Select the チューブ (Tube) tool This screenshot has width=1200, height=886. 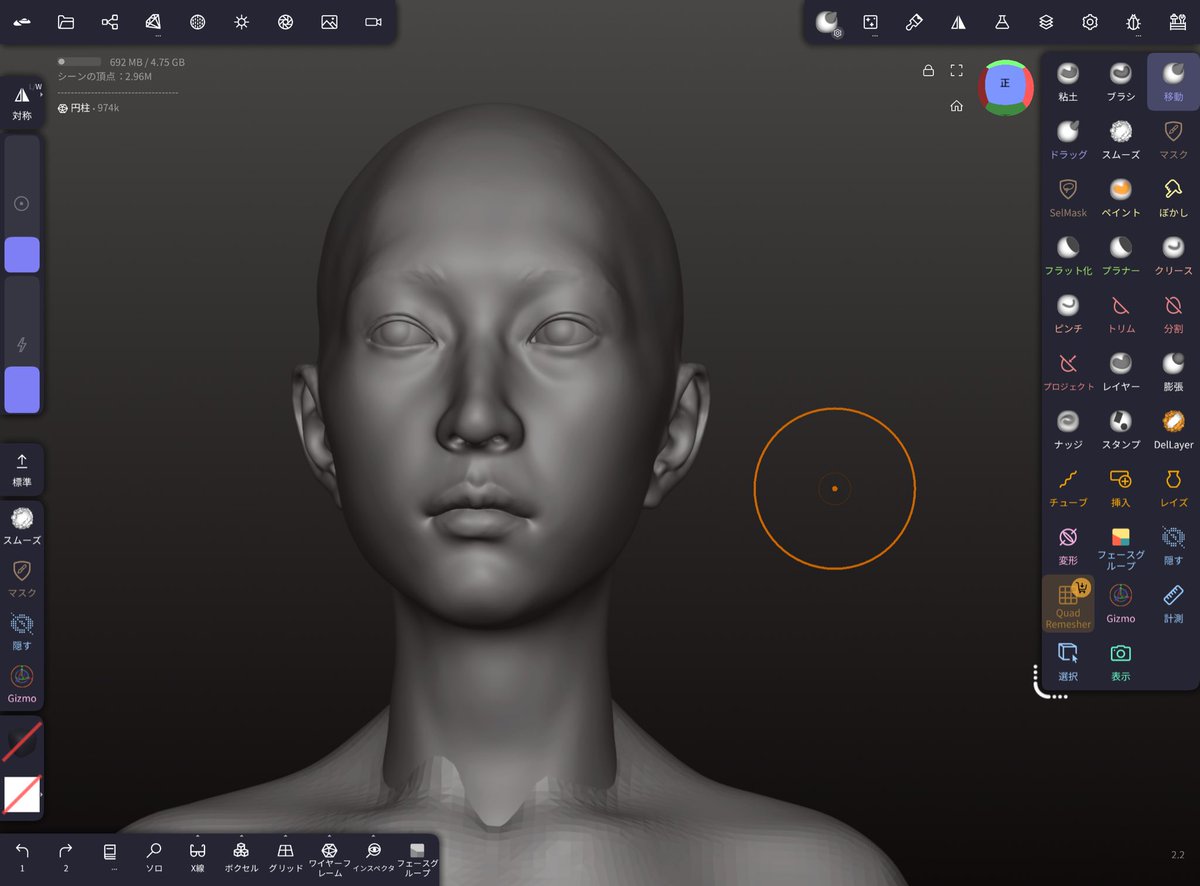pyautogui.click(x=1068, y=487)
